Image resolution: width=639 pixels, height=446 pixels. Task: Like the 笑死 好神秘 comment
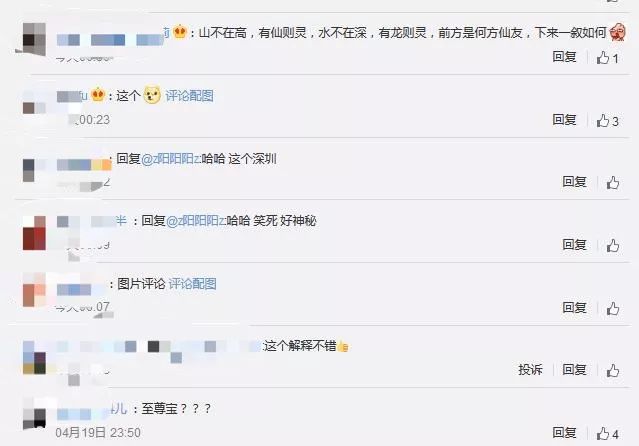point(613,245)
